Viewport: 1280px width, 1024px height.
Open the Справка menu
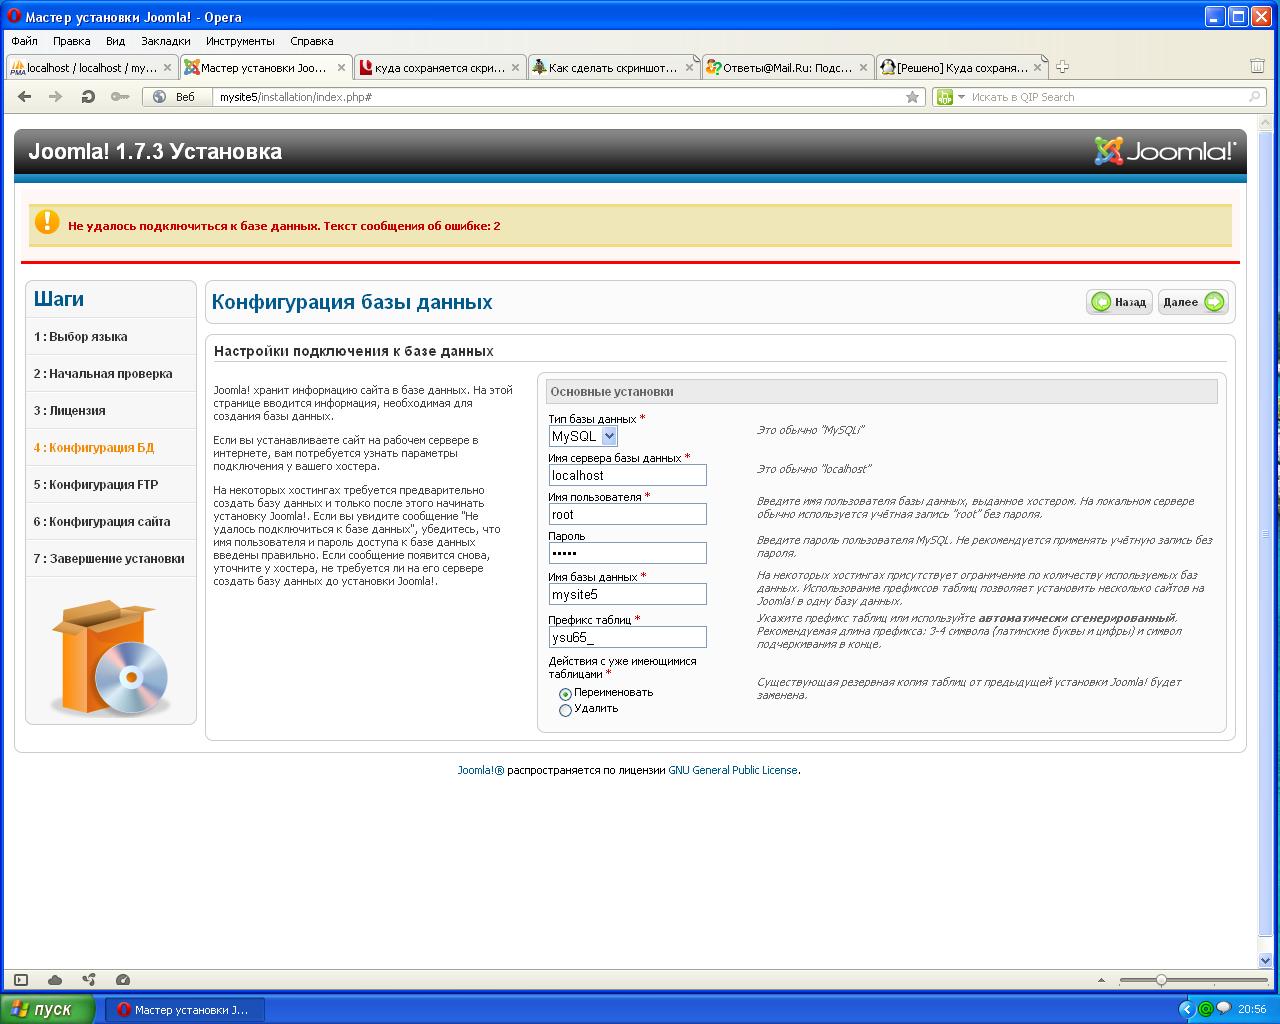pyautogui.click(x=311, y=41)
